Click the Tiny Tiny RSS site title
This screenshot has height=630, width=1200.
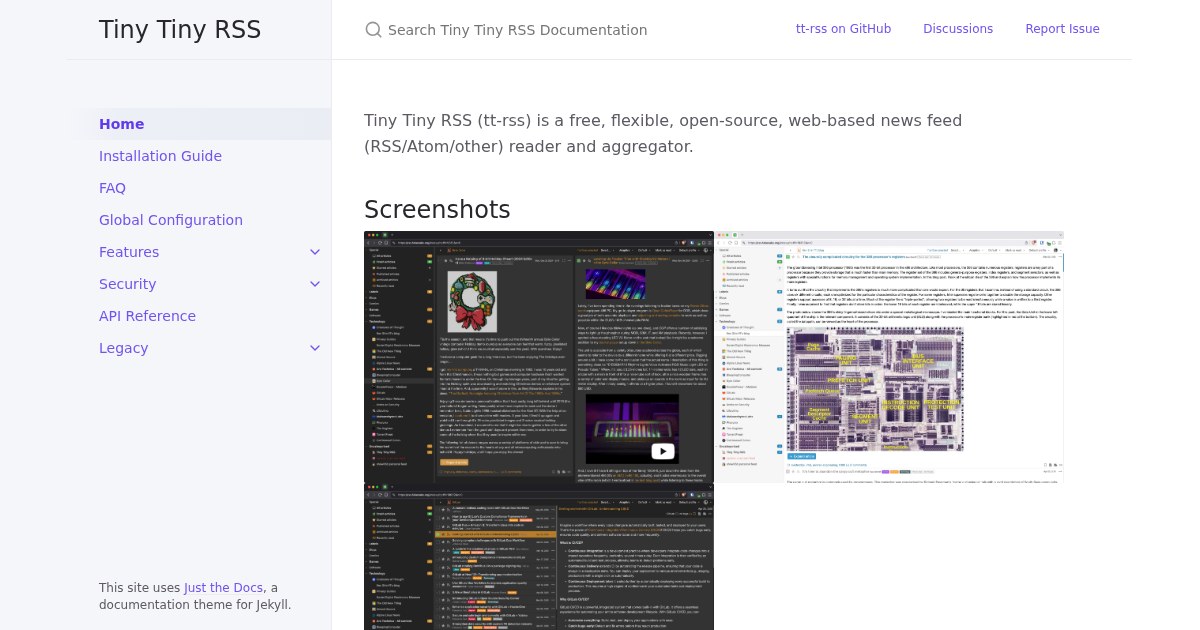pyautogui.click(x=180, y=30)
